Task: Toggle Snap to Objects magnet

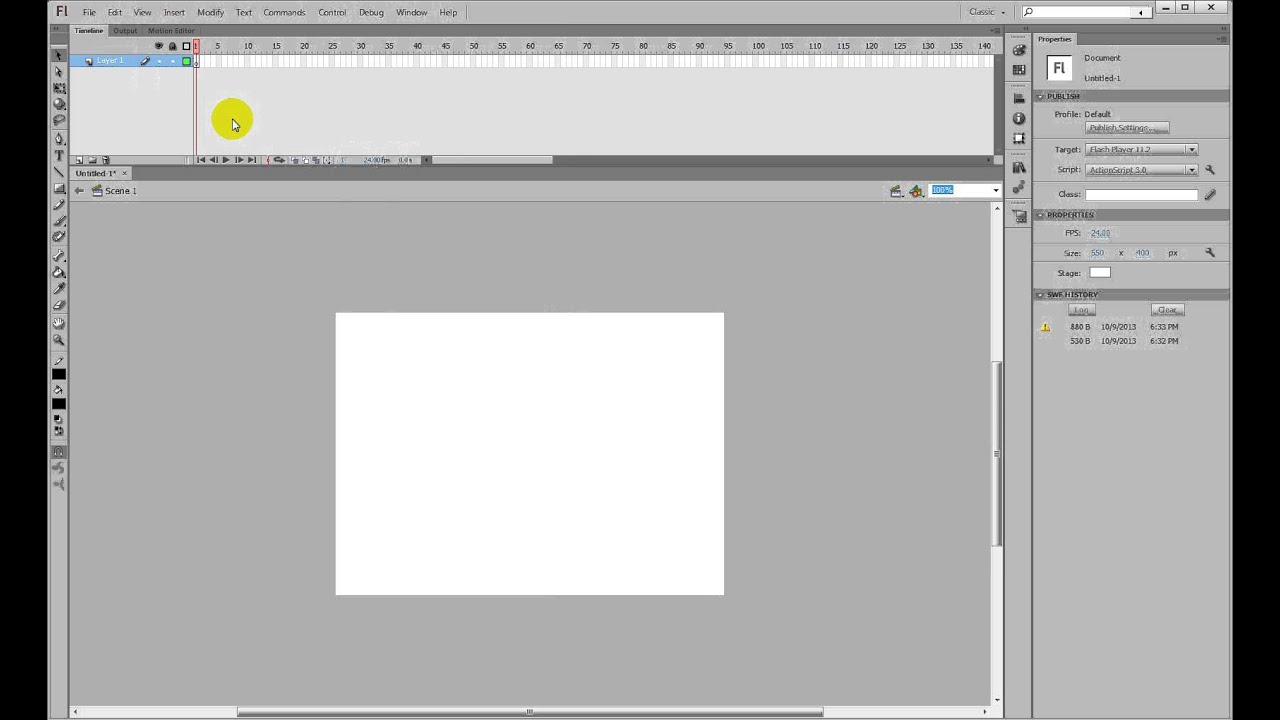Action: 58,452
